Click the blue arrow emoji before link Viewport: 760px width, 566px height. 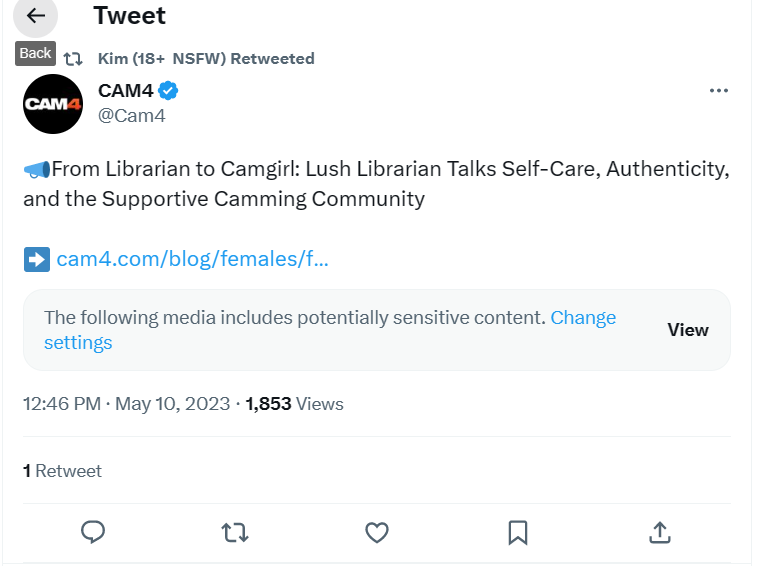37,259
